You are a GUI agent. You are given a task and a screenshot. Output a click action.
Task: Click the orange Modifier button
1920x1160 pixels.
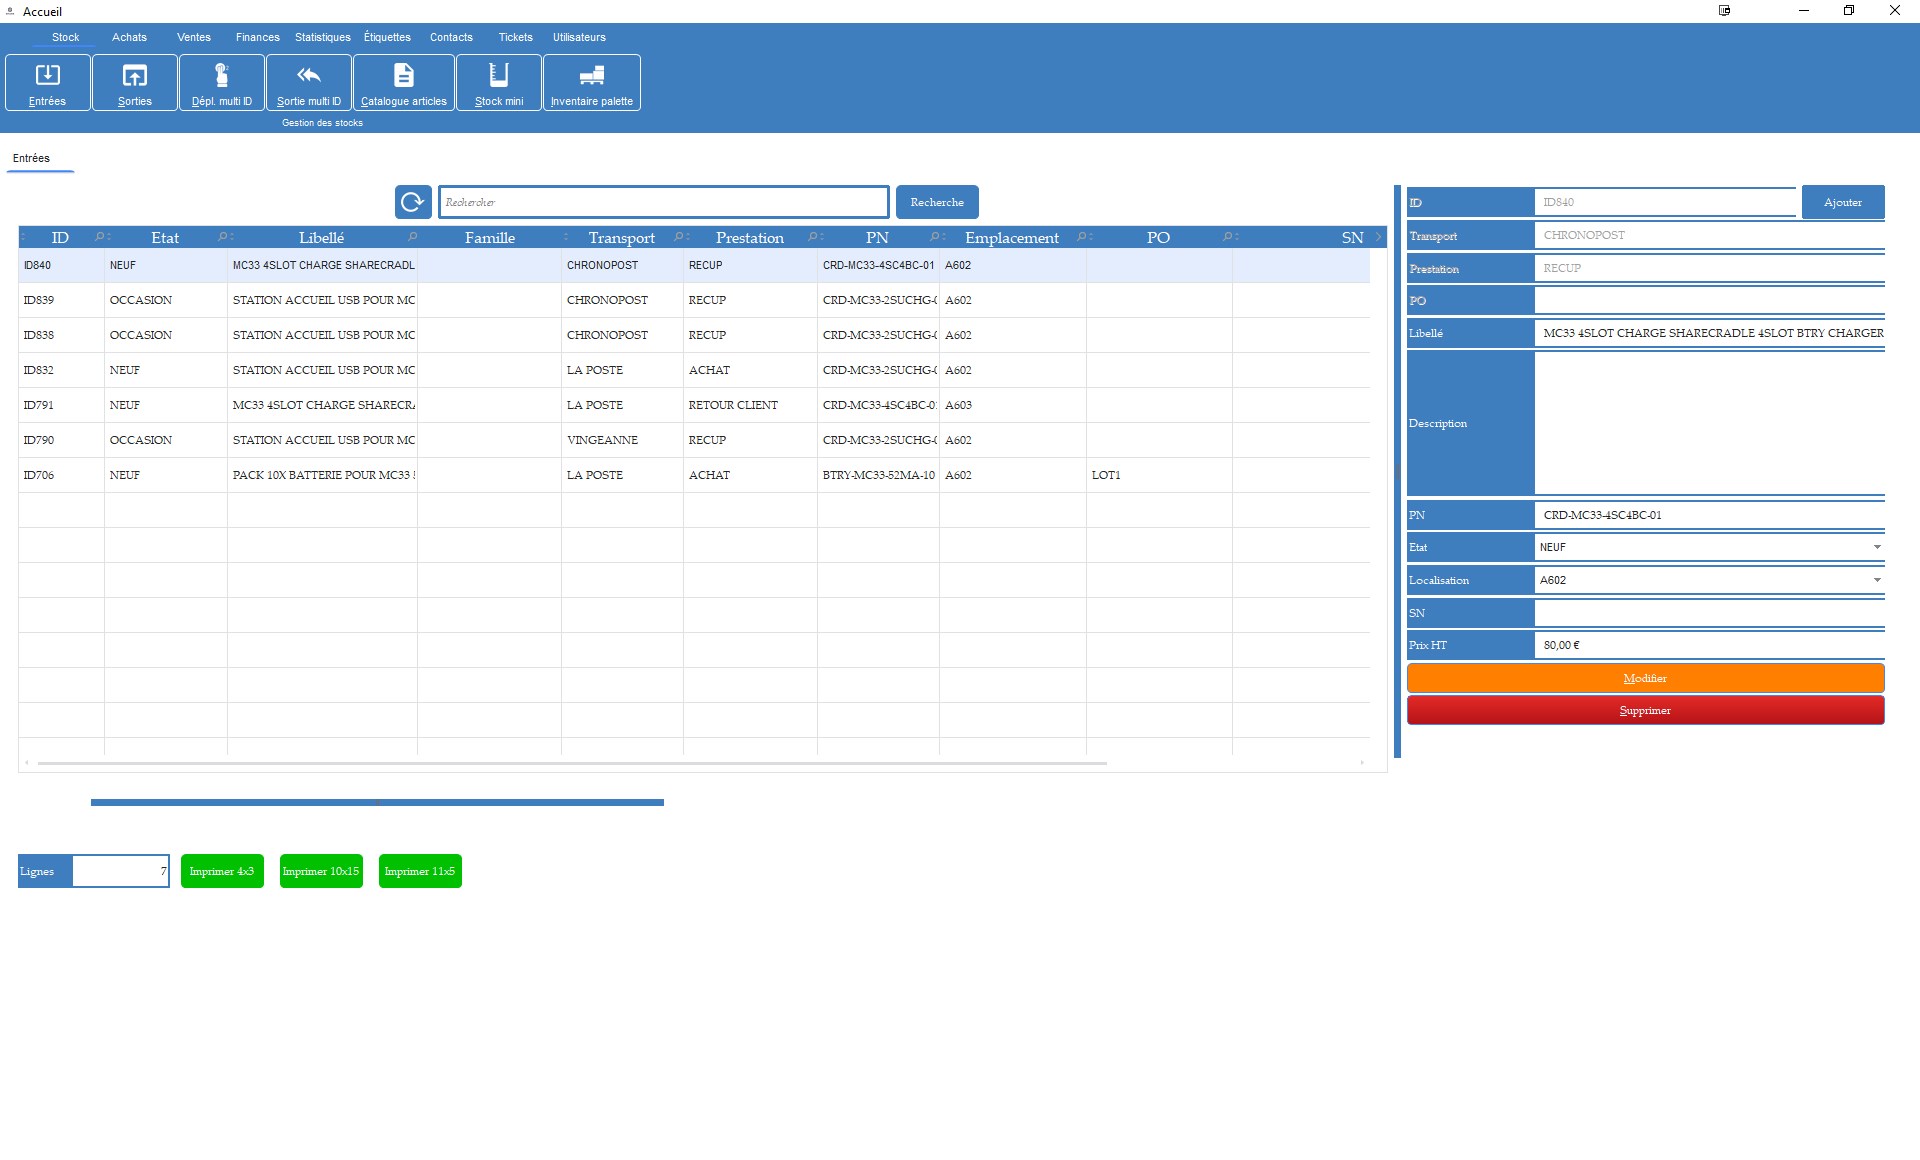[1645, 678]
